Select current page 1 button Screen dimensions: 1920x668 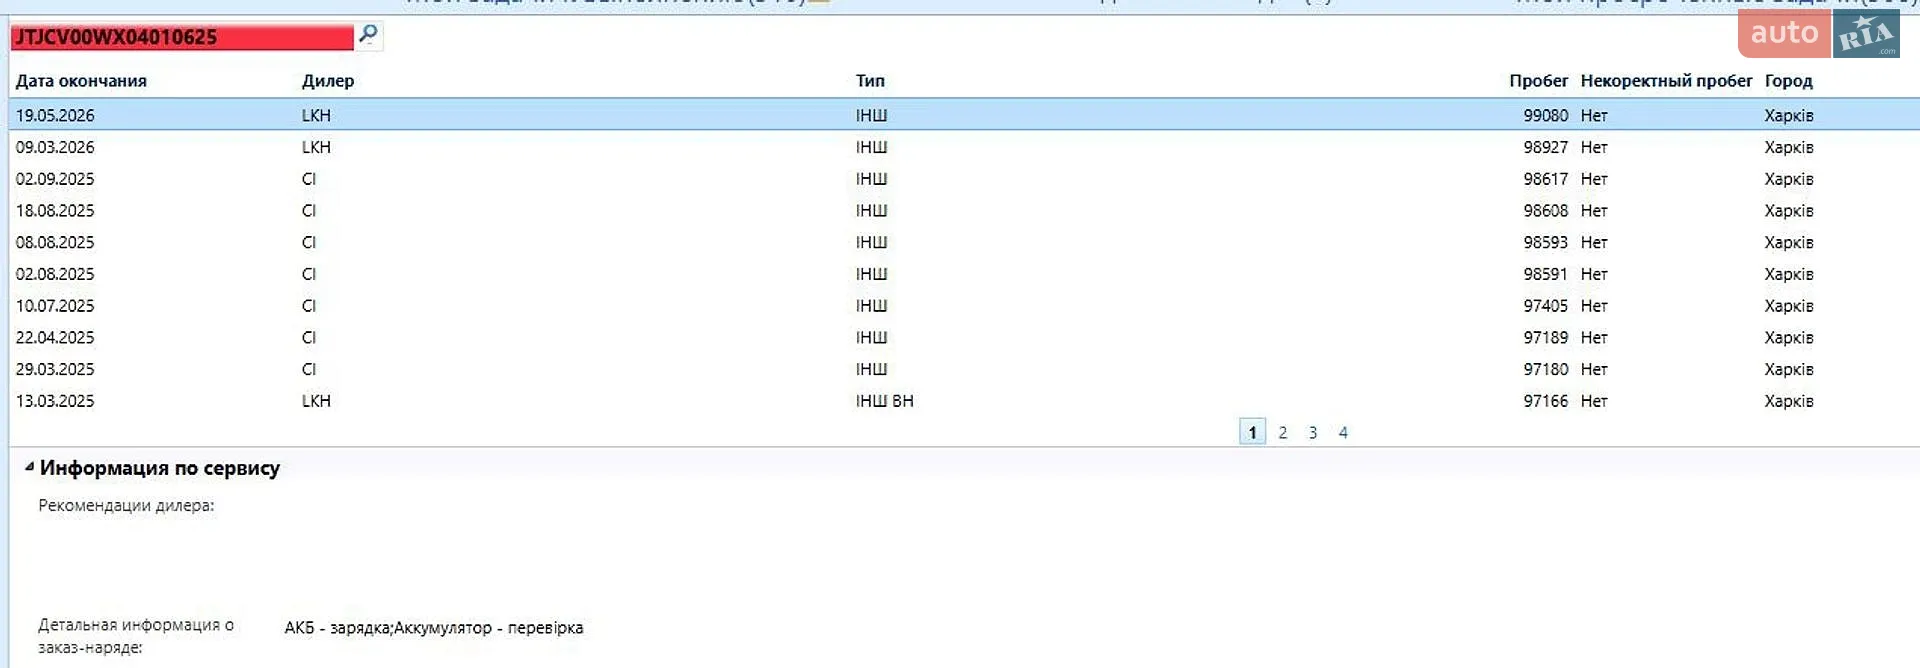[x=1252, y=432]
